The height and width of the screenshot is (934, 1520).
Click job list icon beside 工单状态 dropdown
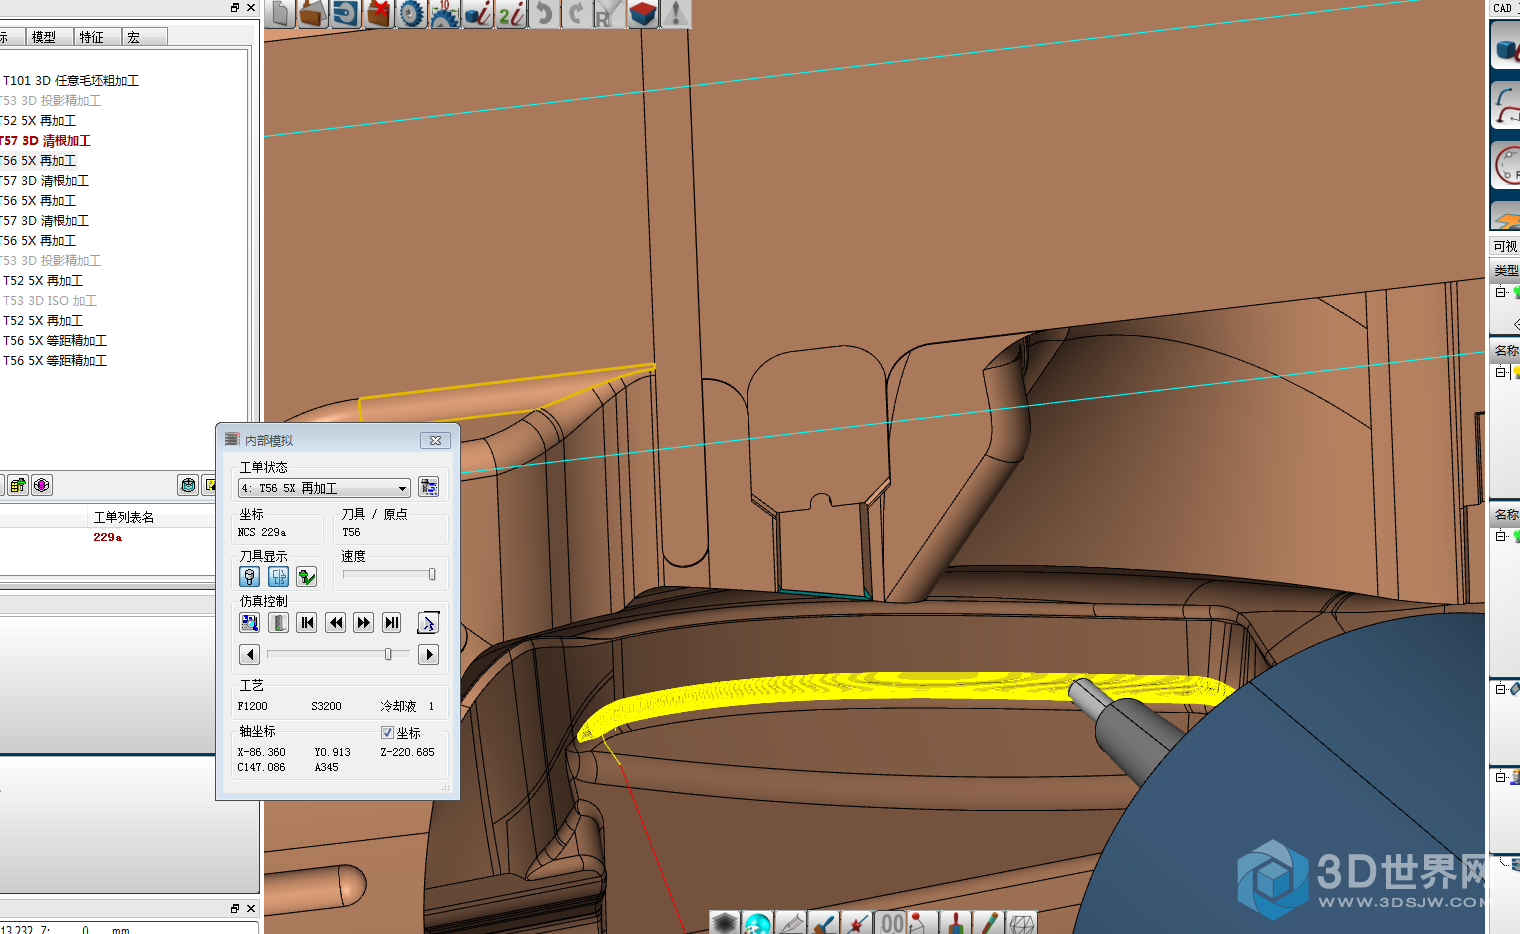click(429, 487)
